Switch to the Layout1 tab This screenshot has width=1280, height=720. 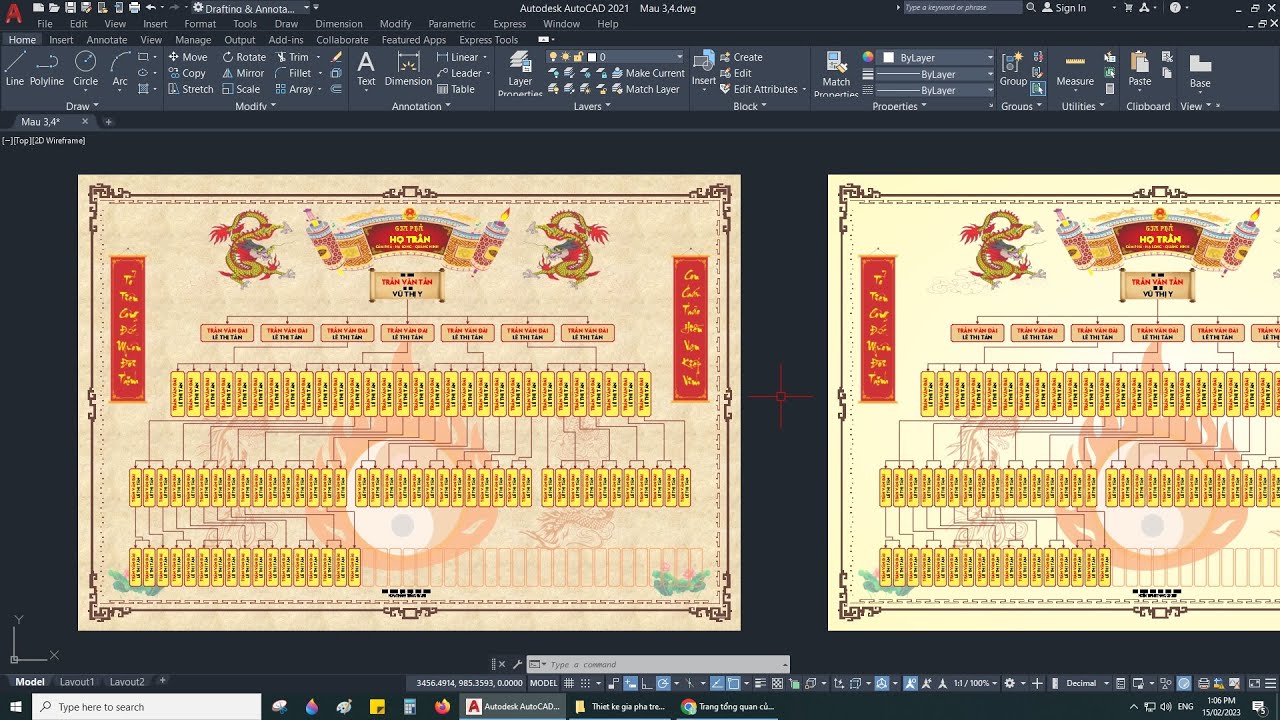[77, 682]
